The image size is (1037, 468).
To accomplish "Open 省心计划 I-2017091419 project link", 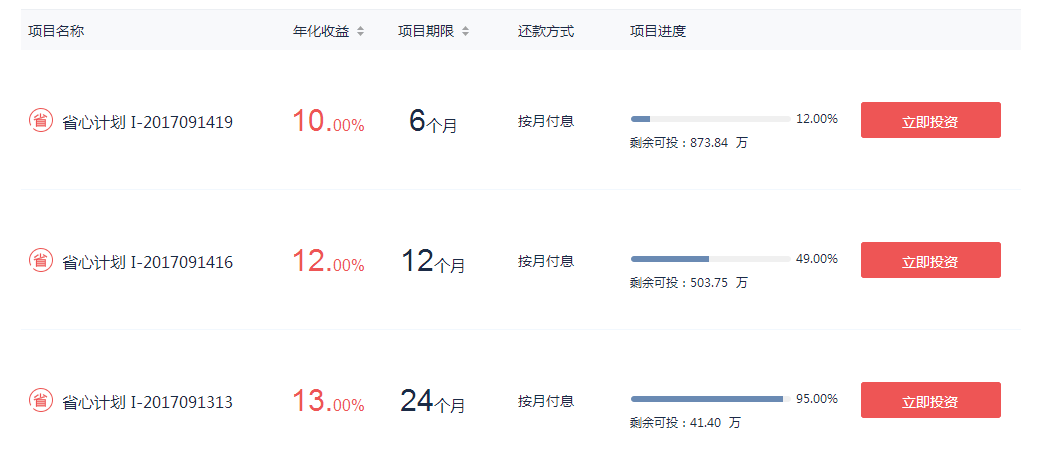I will (147, 122).
